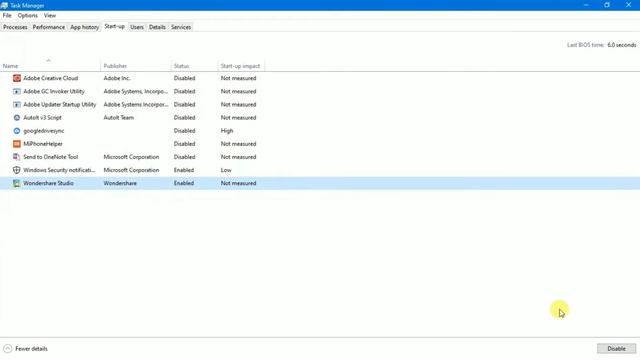Sort by the Start-up impact column header
Screen dimensions: 640x360
pos(240,66)
